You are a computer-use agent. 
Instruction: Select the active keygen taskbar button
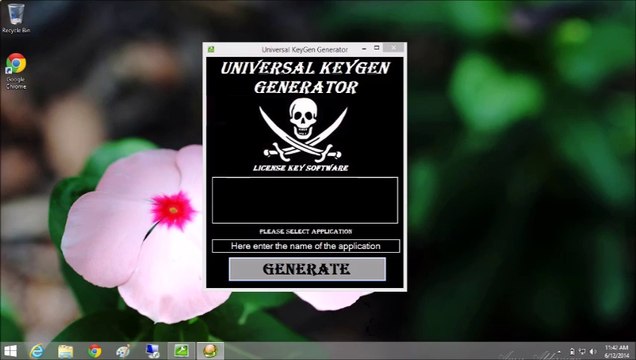(x=210, y=351)
